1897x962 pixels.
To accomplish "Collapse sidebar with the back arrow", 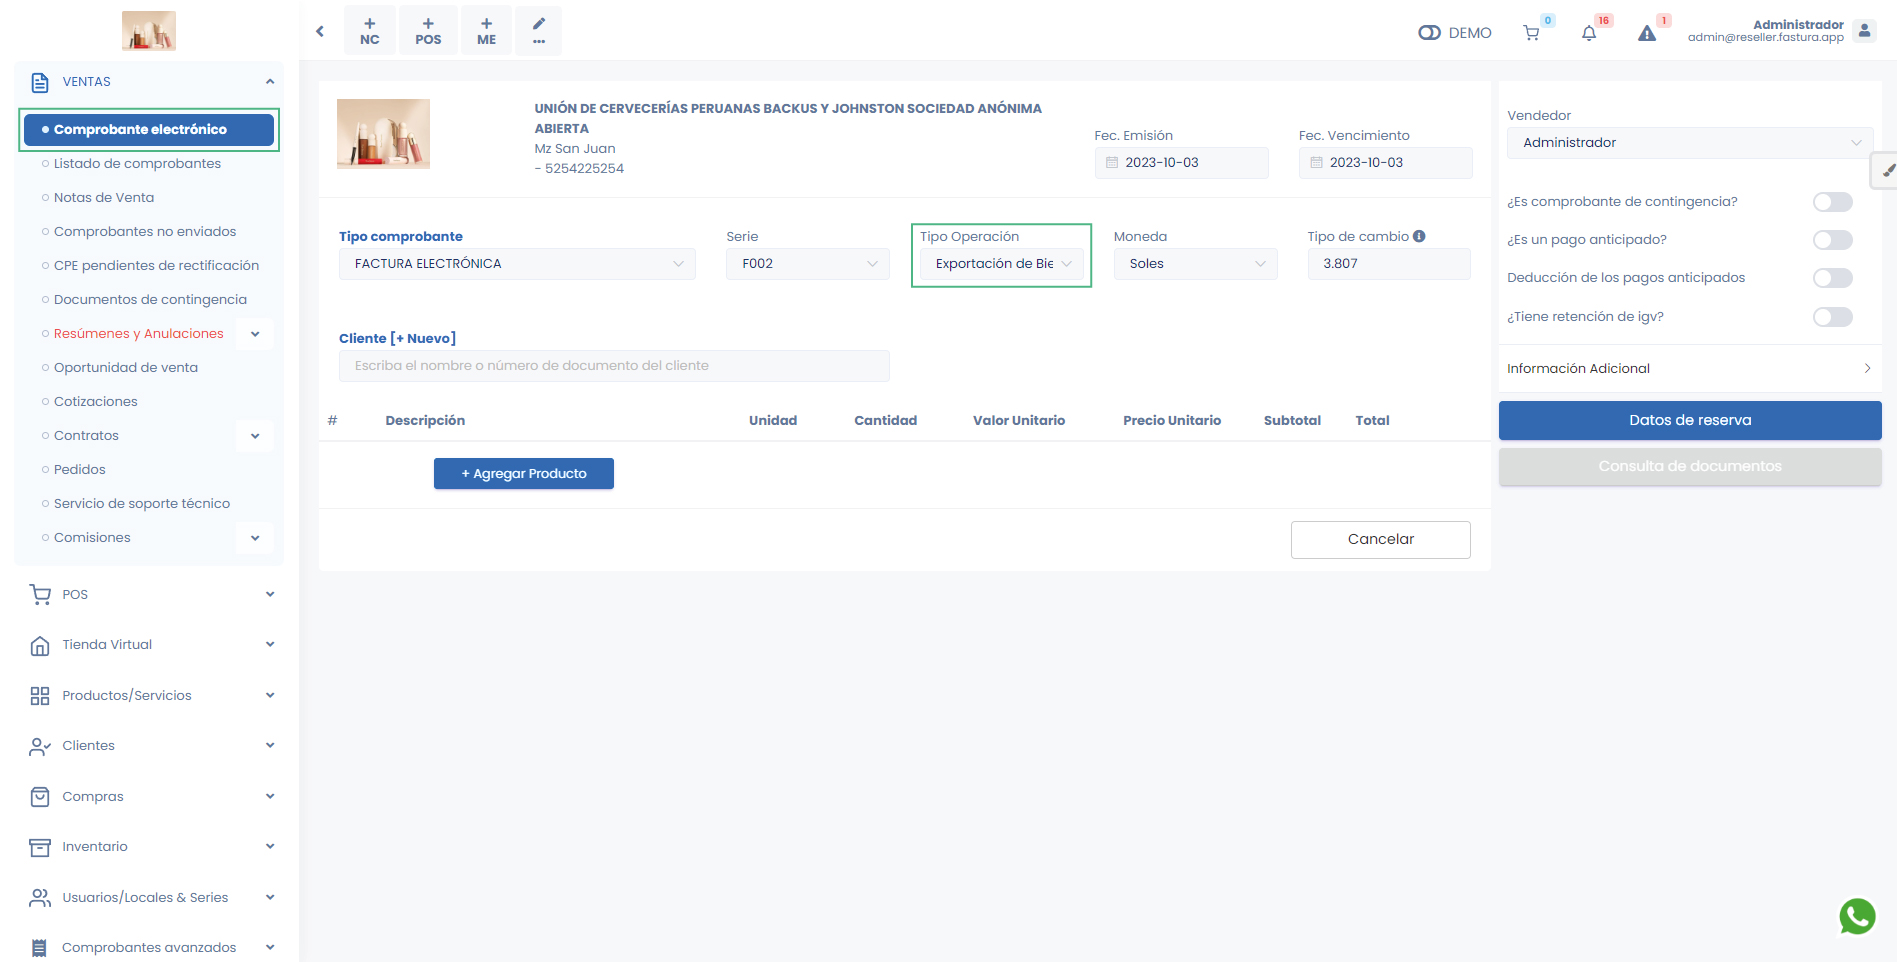I will 320,31.
